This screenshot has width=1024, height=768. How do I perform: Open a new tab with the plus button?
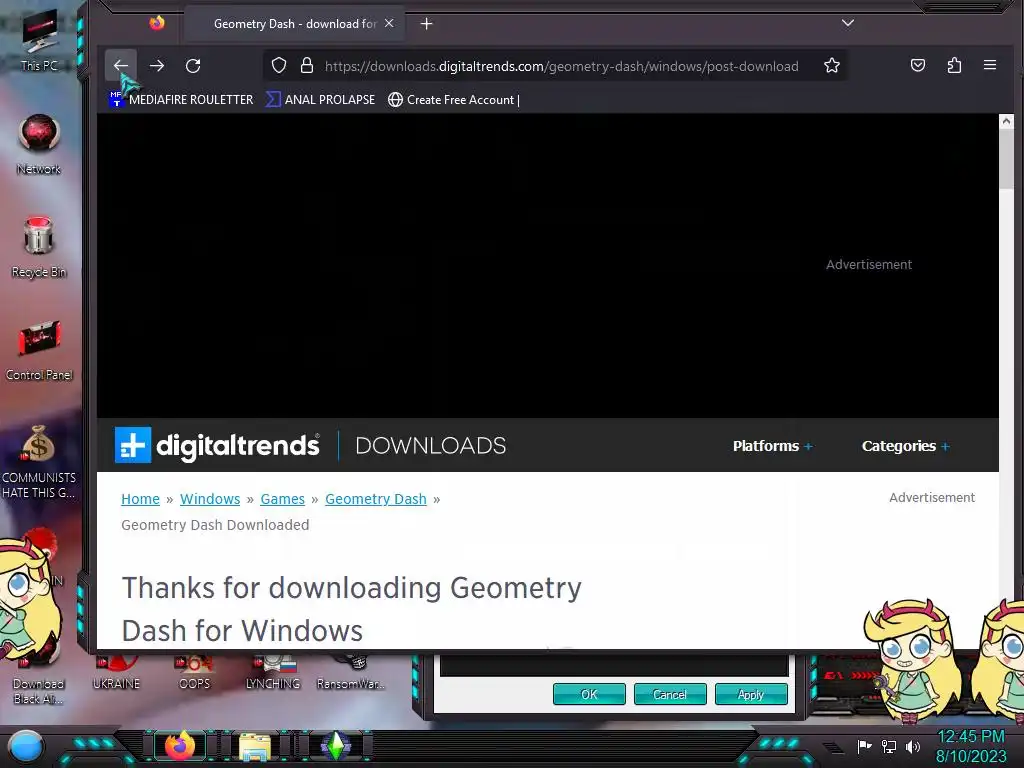coord(426,24)
